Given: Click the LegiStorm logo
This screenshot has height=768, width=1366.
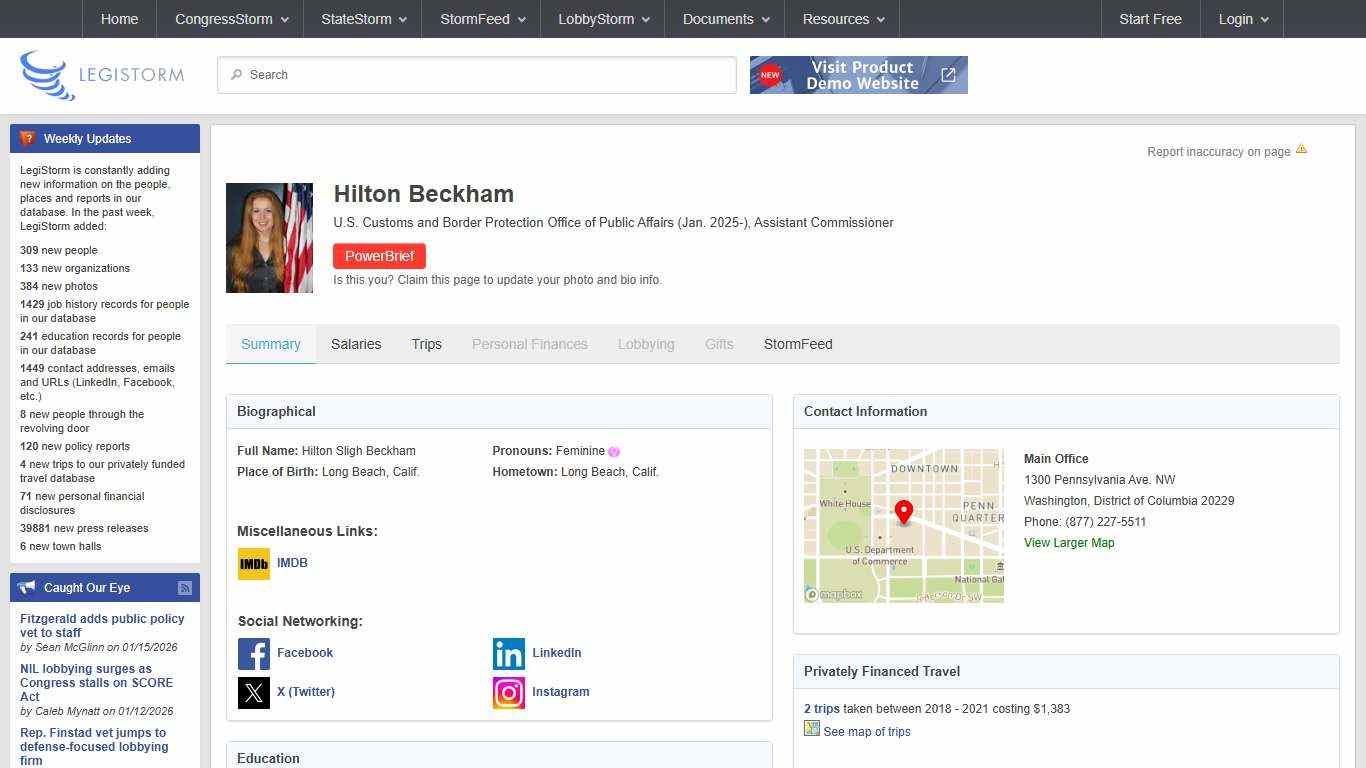Looking at the screenshot, I should 102,75.
